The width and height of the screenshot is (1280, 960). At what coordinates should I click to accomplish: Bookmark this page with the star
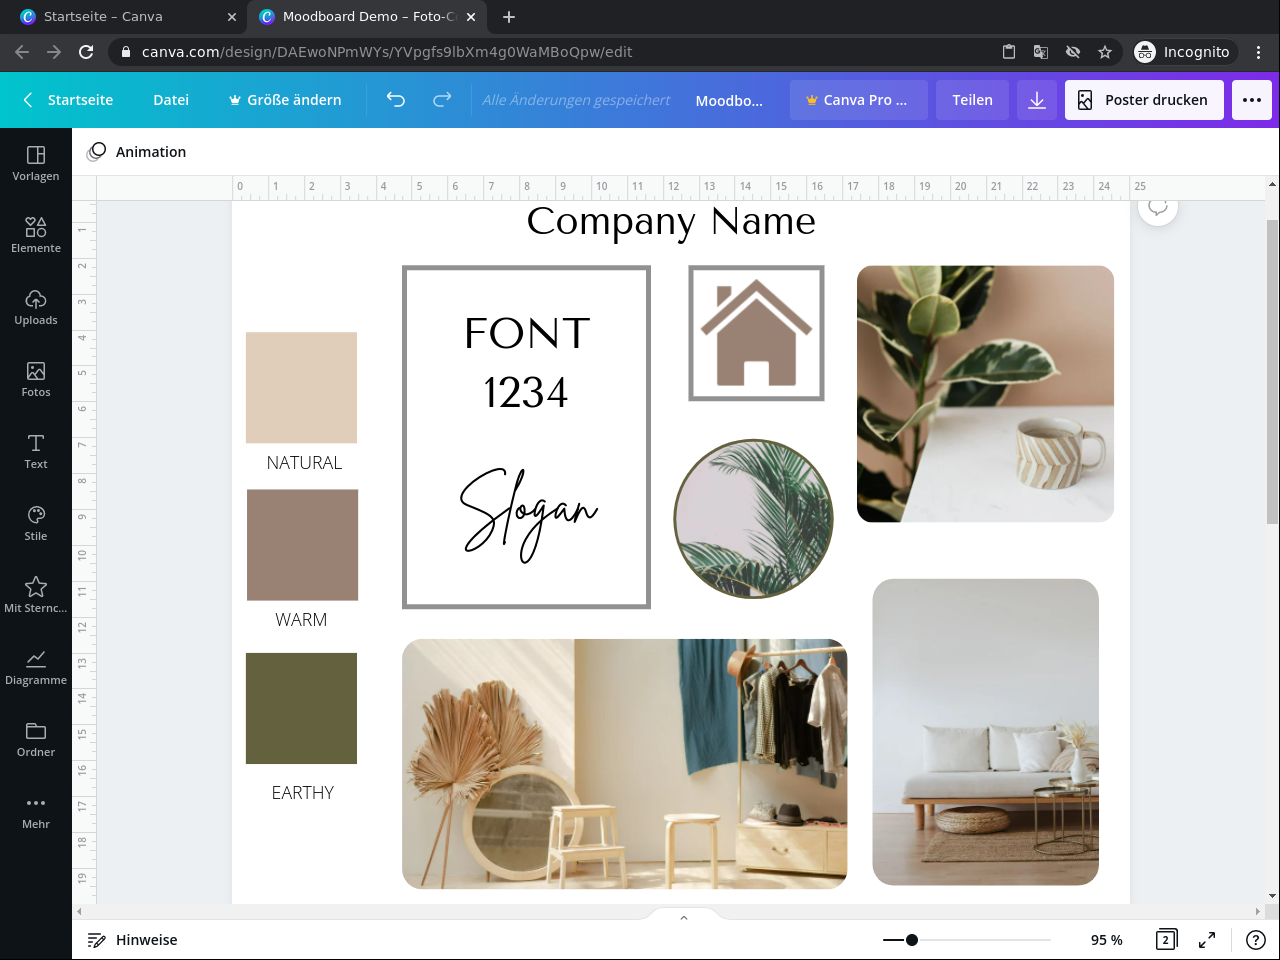[x=1105, y=52]
